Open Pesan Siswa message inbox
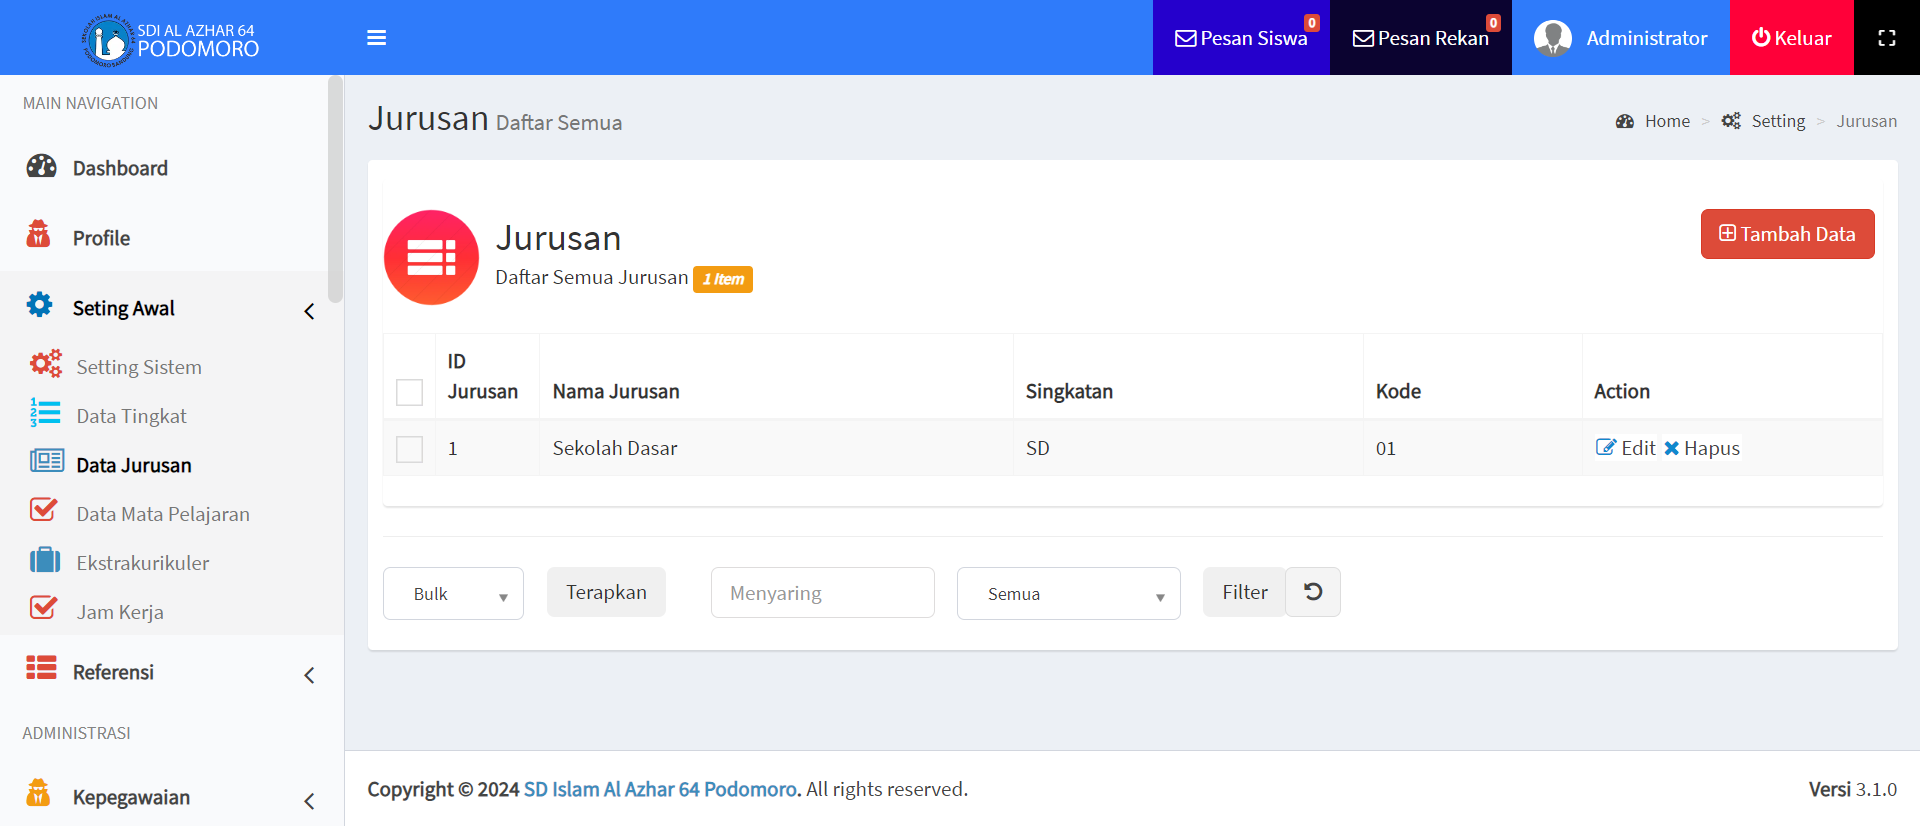Viewport: 1920px width, 826px height. (x=1241, y=38)
